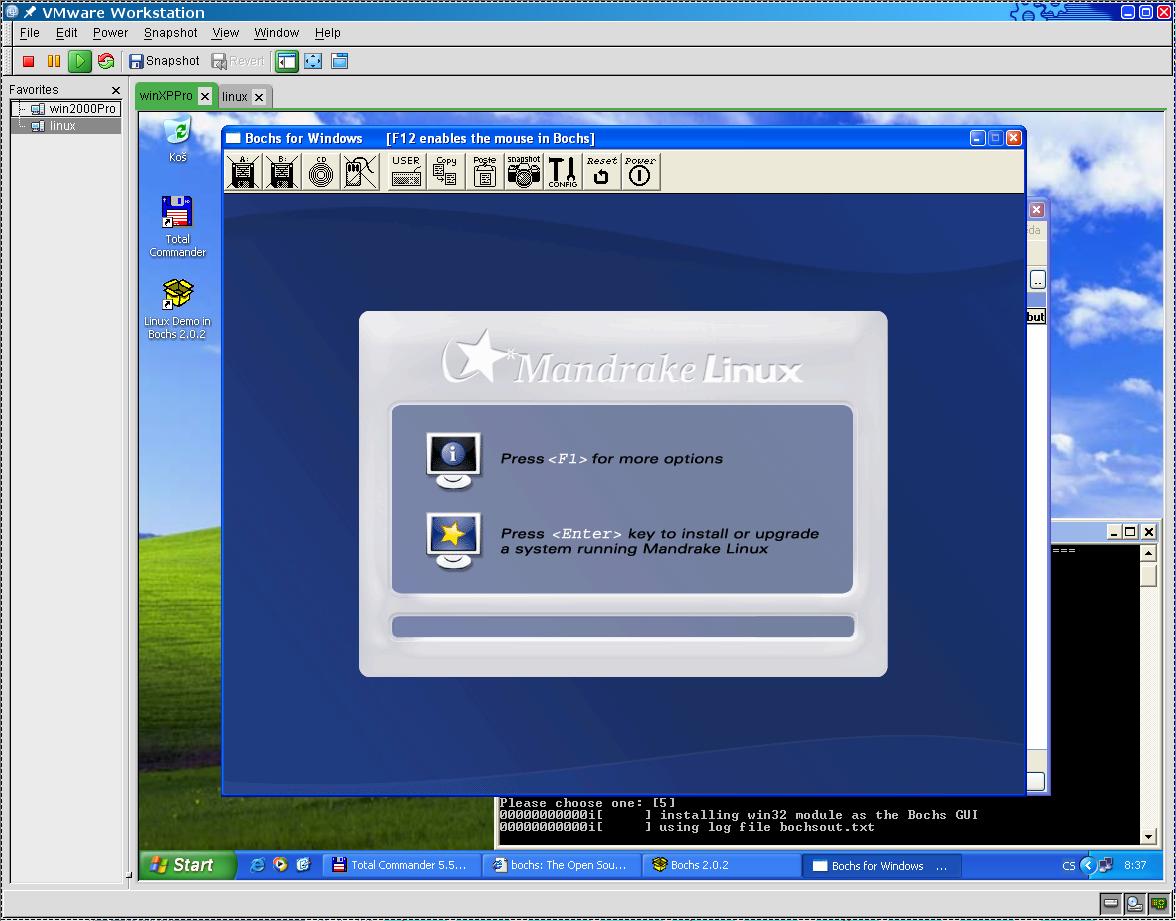Switch to full screen mode icon

[313, 62]
